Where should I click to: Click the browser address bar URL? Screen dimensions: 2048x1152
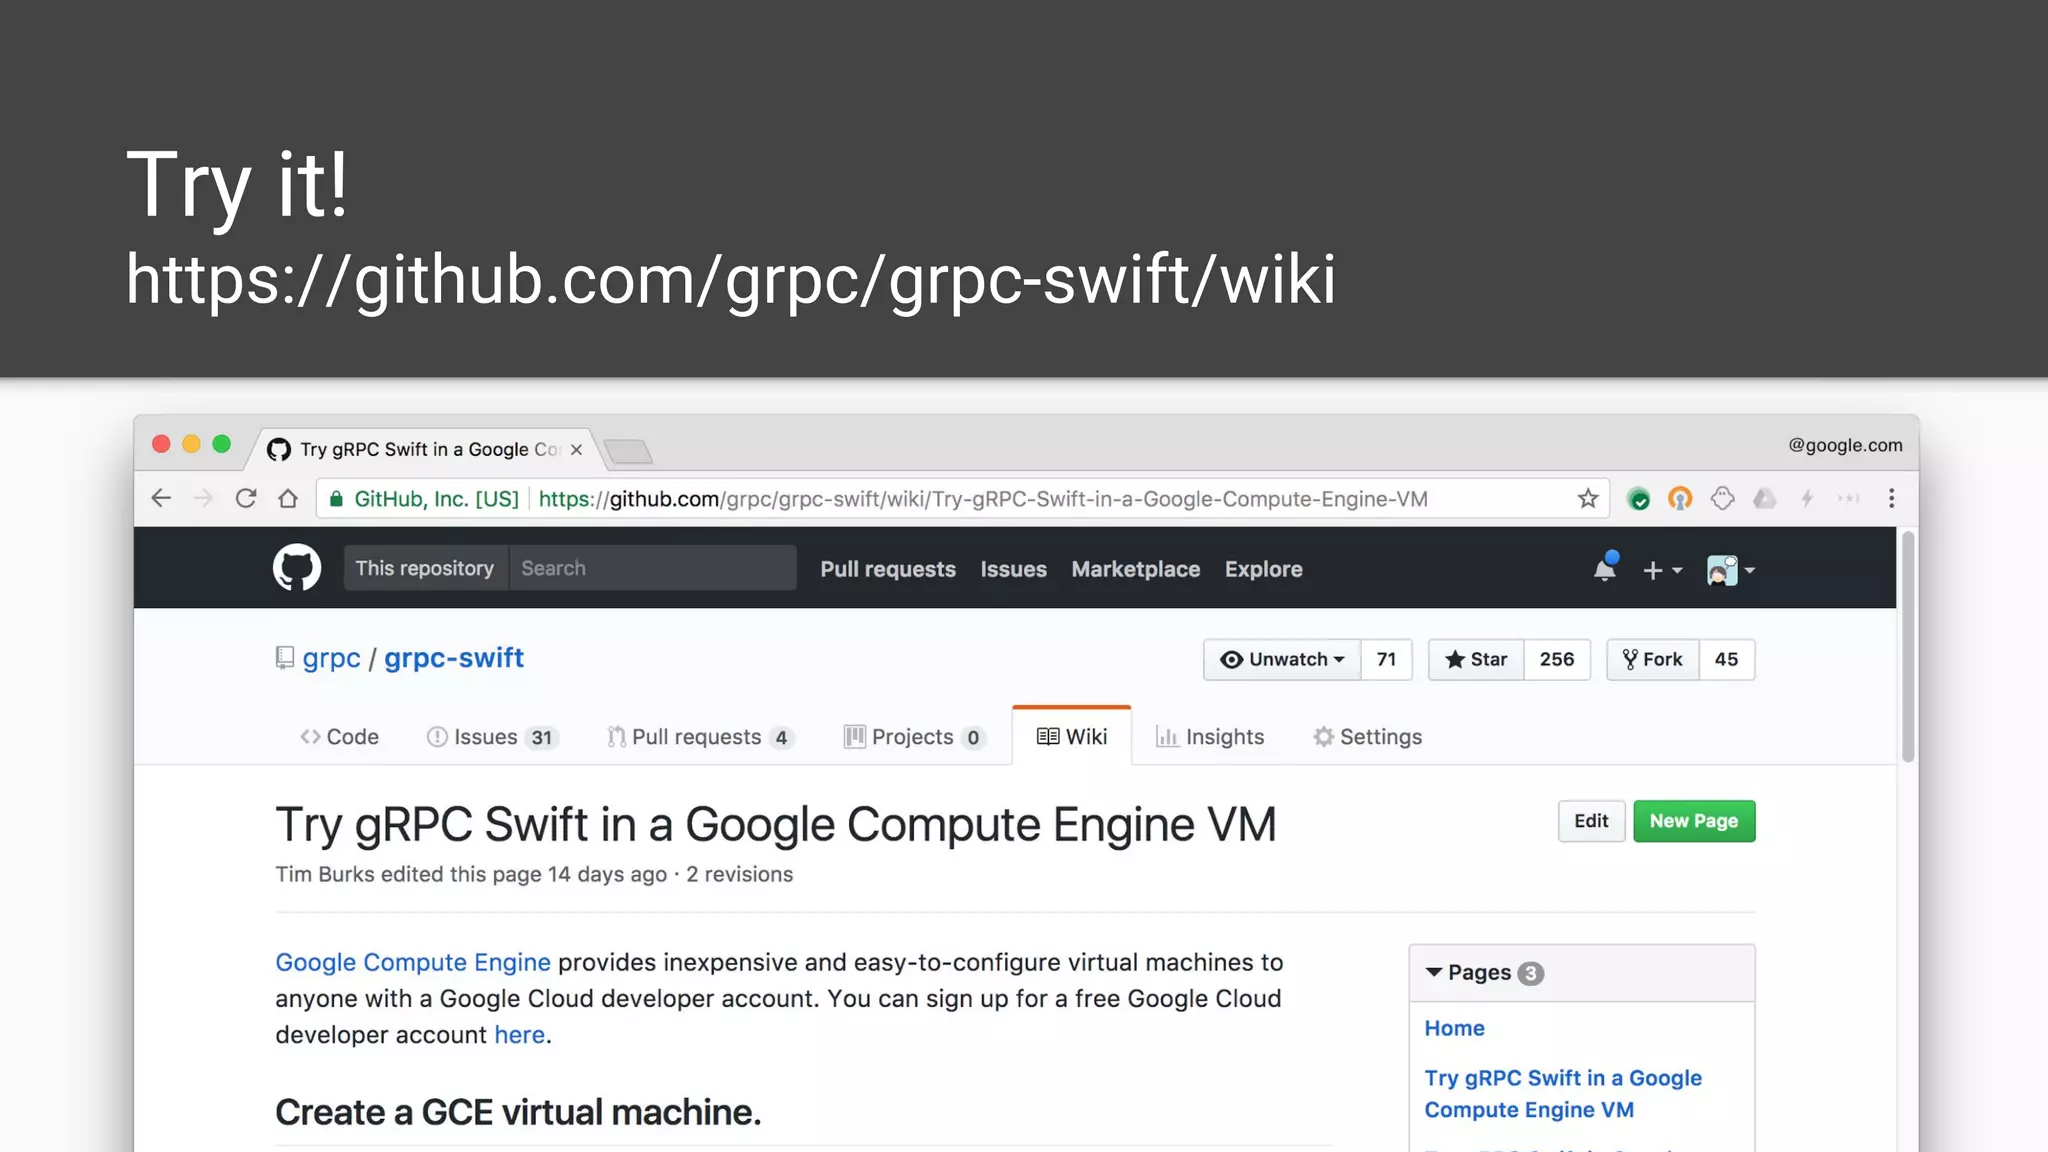[982, 499]
